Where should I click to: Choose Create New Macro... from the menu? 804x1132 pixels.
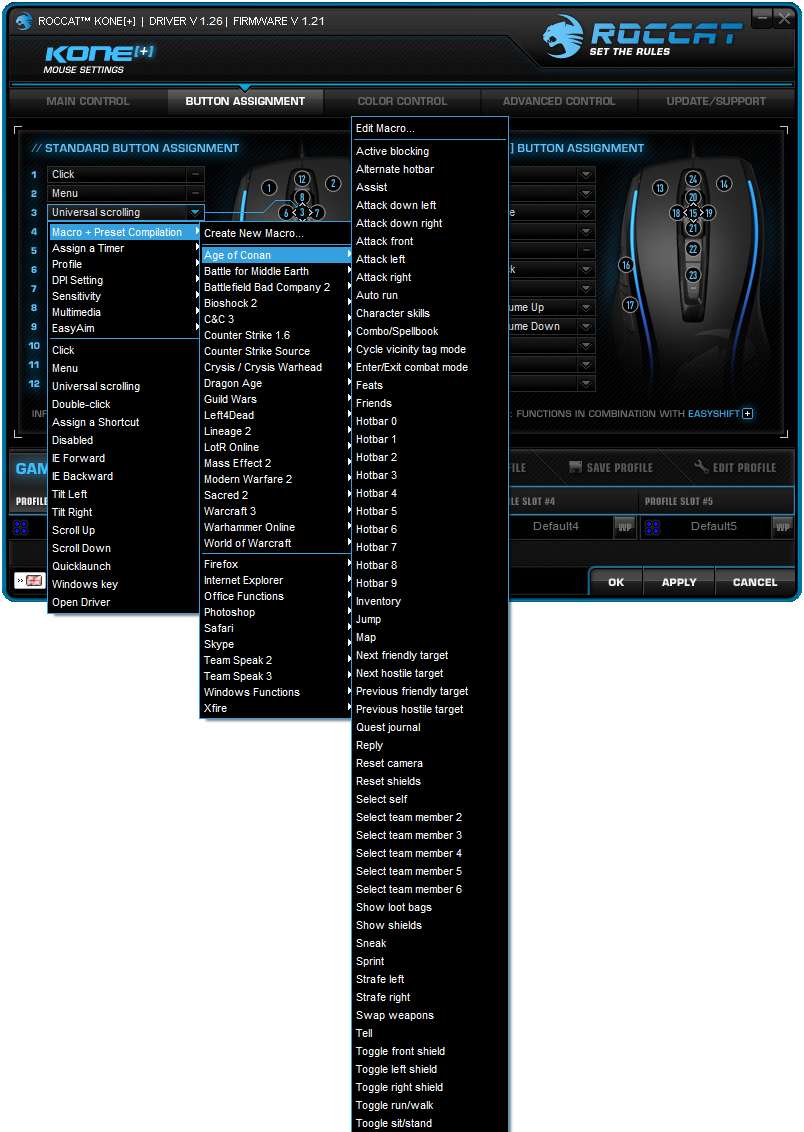(x=276, y=233)
